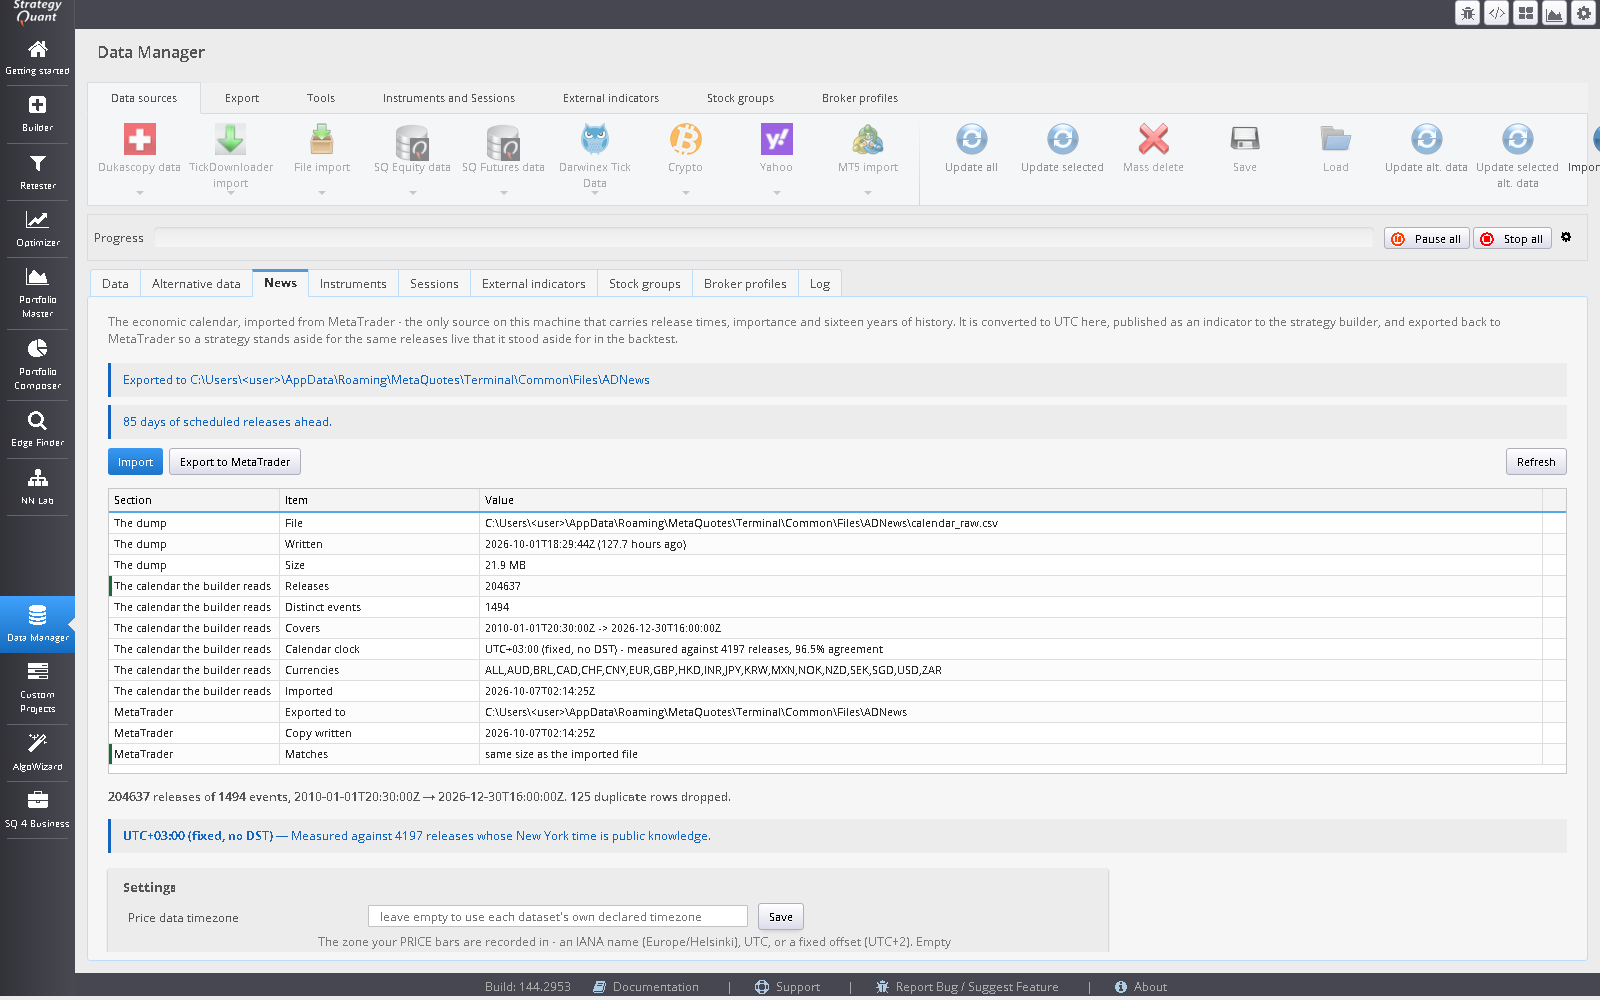
Task: Open Portfolio Master
Action: pyautogui.click(x=37, y=293)
